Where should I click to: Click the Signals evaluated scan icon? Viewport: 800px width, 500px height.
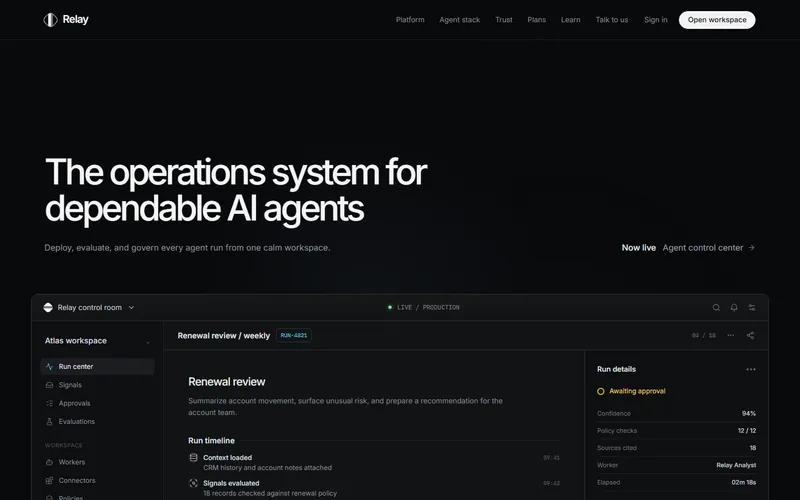coord(193,483)
